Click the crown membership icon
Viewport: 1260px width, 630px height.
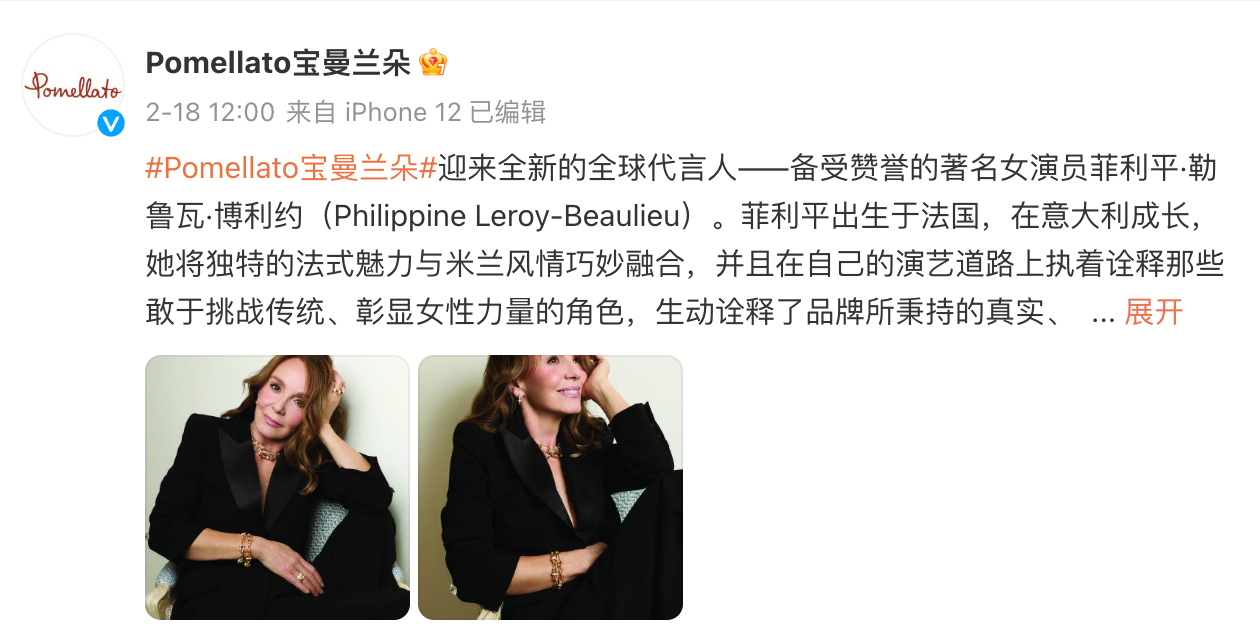pyautogui.click(x=433, y=63)
